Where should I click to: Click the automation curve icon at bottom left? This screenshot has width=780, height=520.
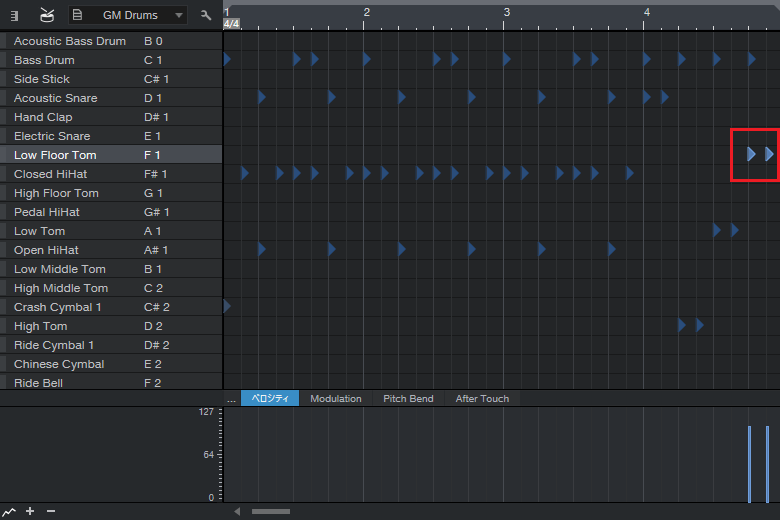pyautogui.click(x=10, y=511)
